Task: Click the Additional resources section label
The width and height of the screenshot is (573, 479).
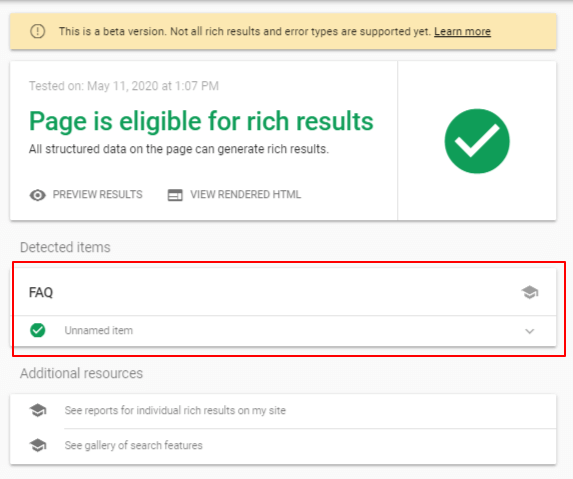Action: 81,373
